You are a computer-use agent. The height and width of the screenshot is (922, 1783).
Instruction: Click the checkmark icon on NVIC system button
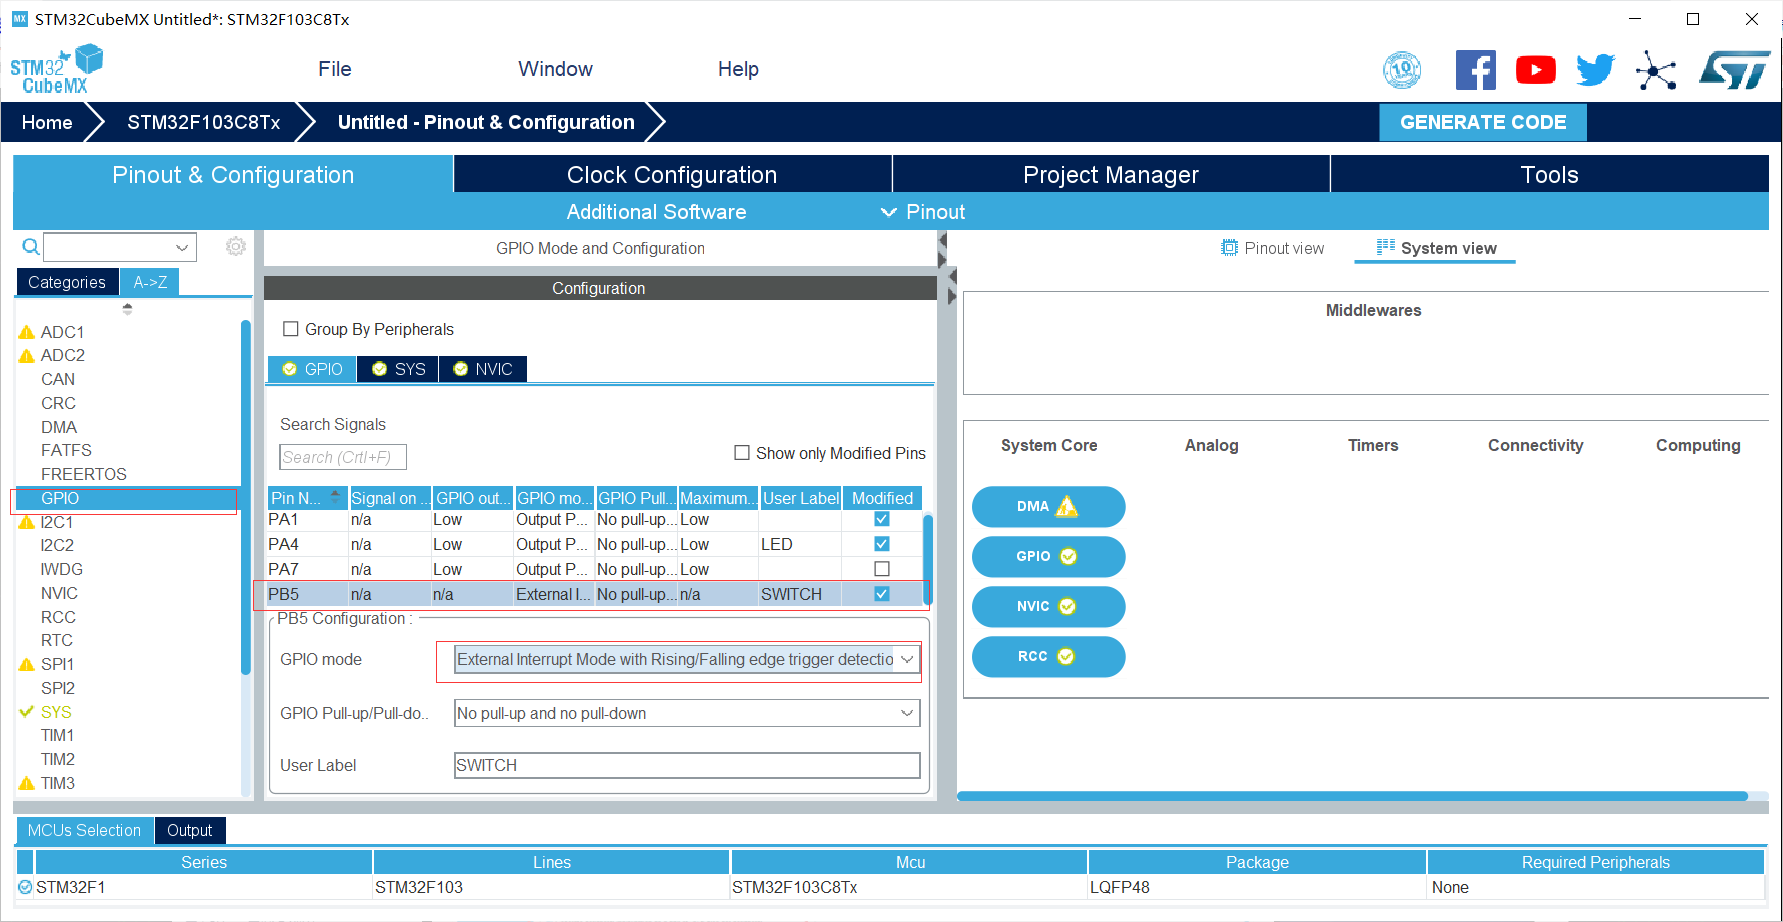click(x=1067, y=606)
